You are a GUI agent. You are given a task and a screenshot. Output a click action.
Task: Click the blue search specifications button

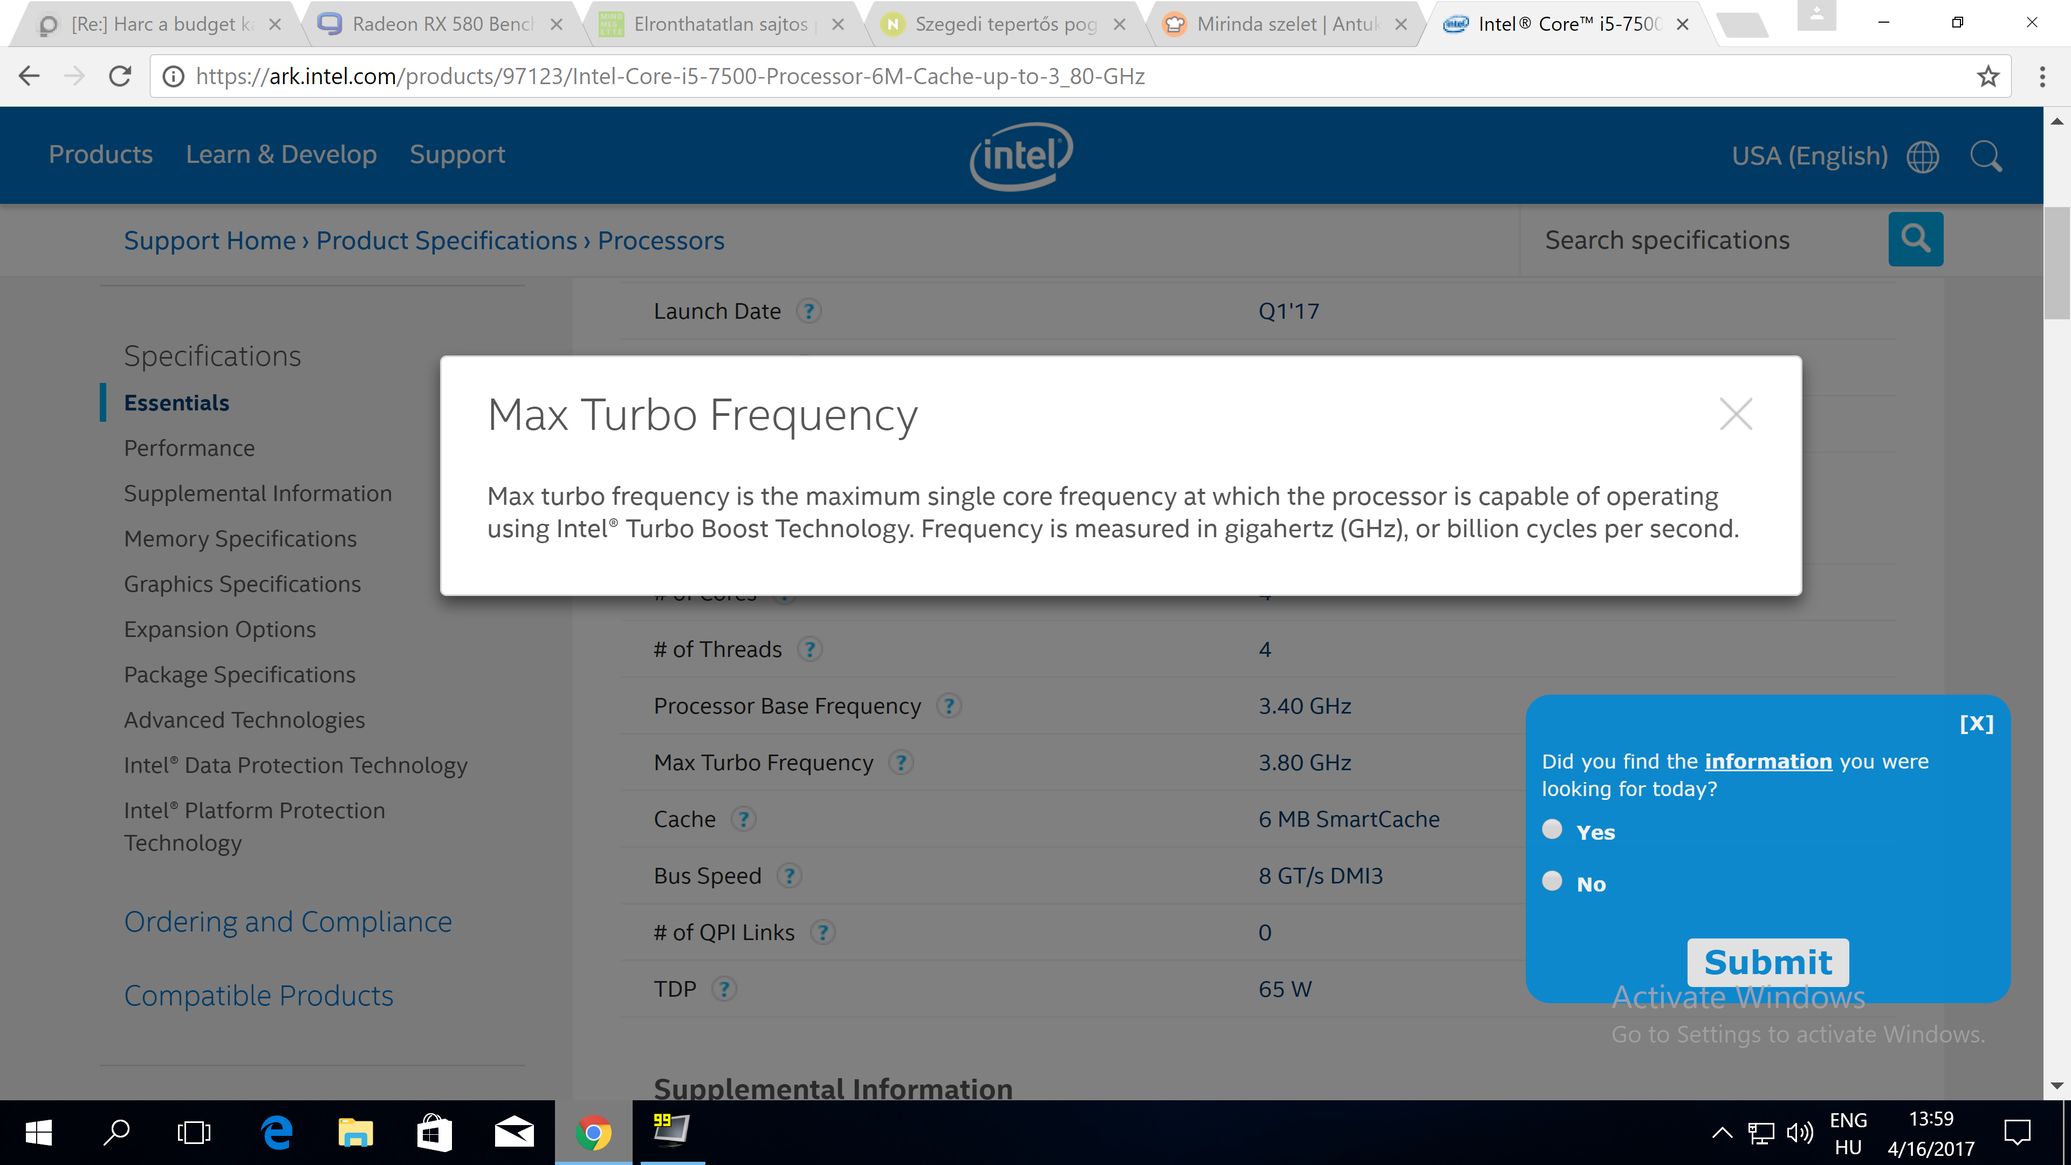pos(1916,239)
